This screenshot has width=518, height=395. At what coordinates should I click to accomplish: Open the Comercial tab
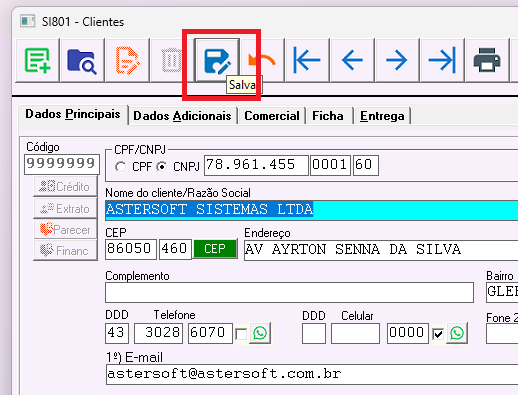[272, 116]
